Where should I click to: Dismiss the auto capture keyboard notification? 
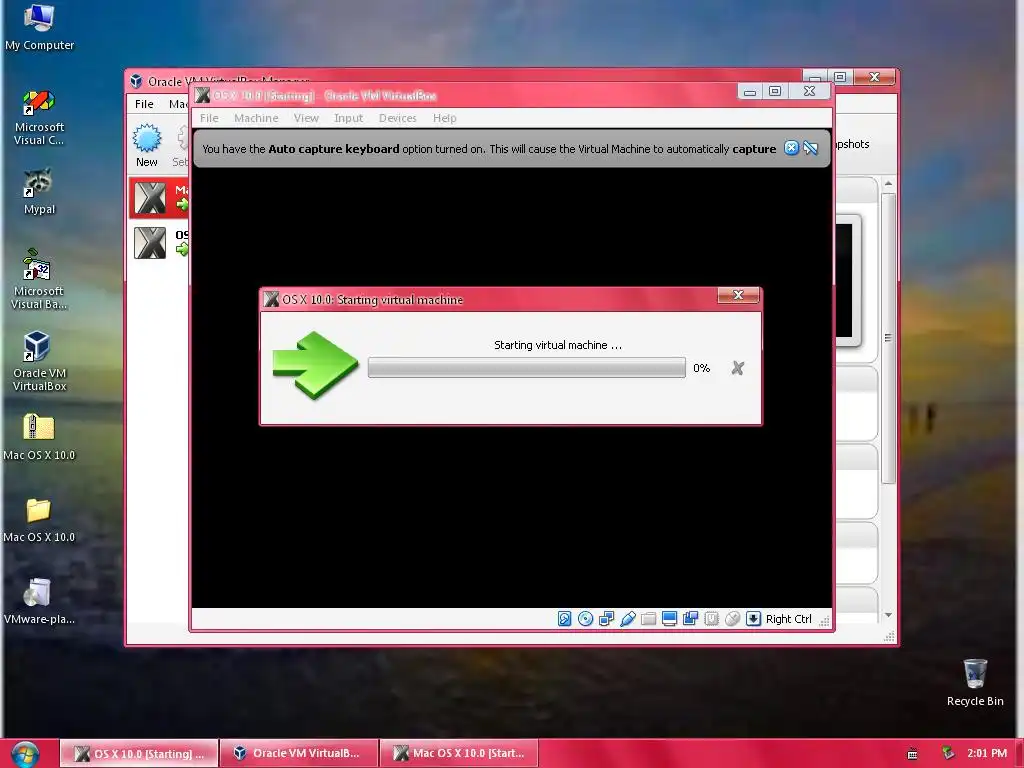[791, 148]
